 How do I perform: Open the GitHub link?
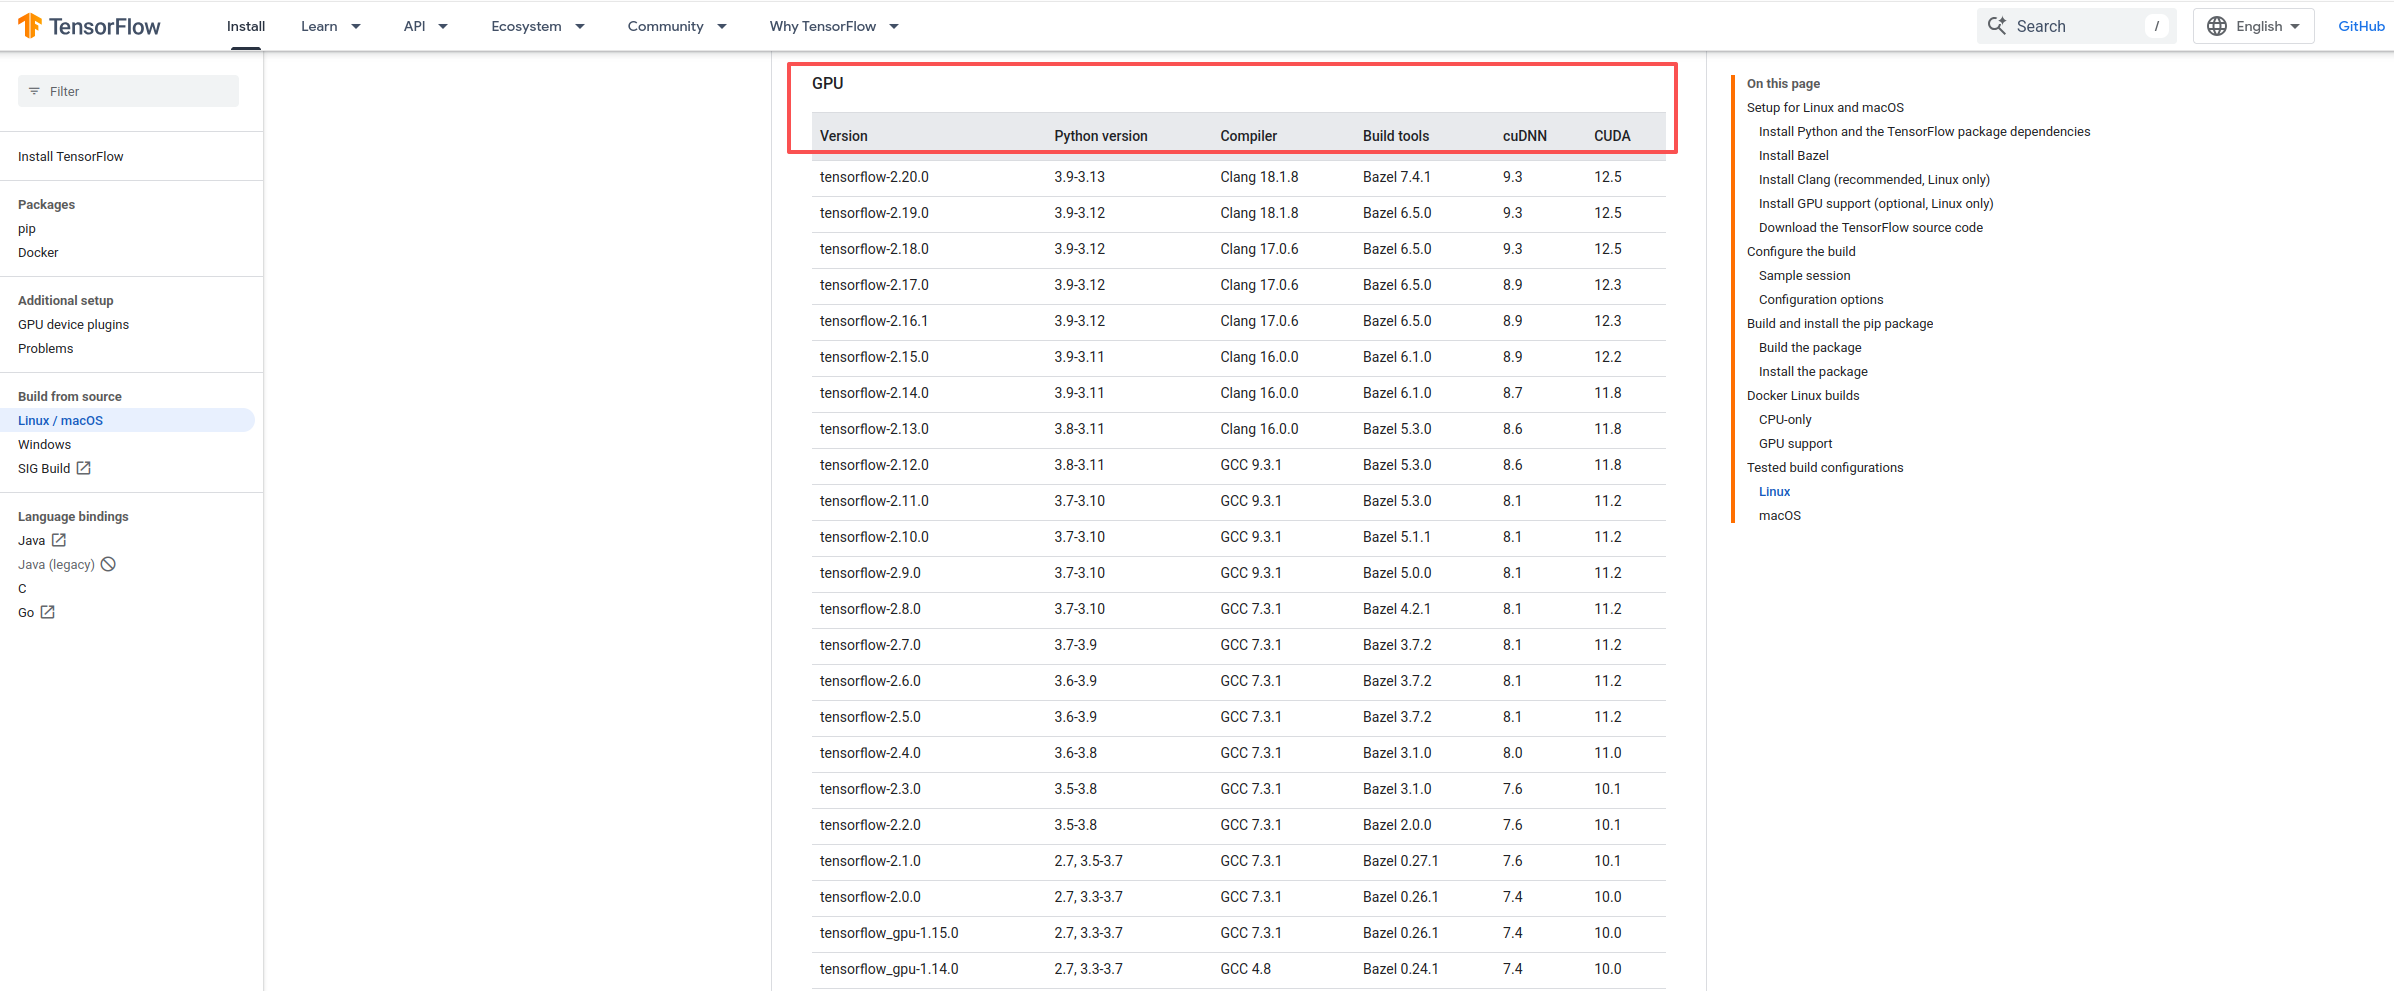point(2361,26)
